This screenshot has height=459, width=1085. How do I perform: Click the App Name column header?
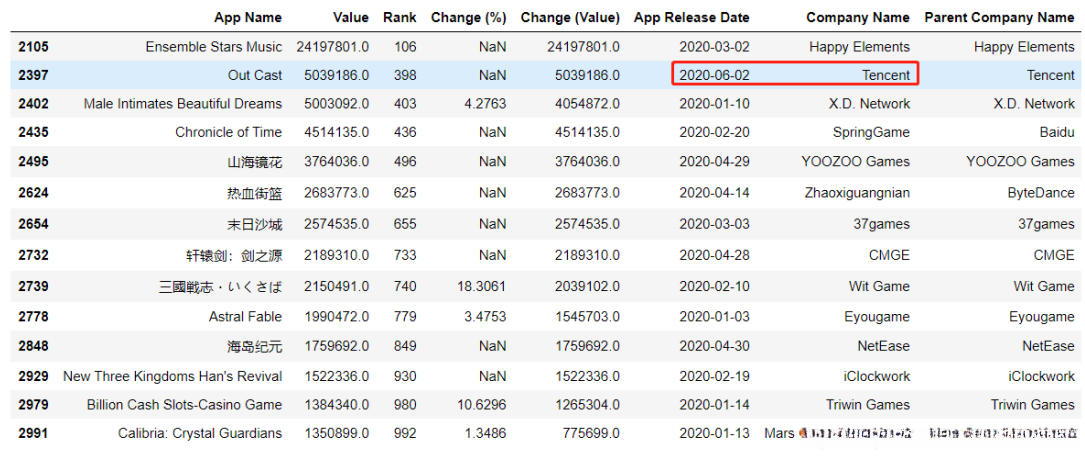(248, 18)
